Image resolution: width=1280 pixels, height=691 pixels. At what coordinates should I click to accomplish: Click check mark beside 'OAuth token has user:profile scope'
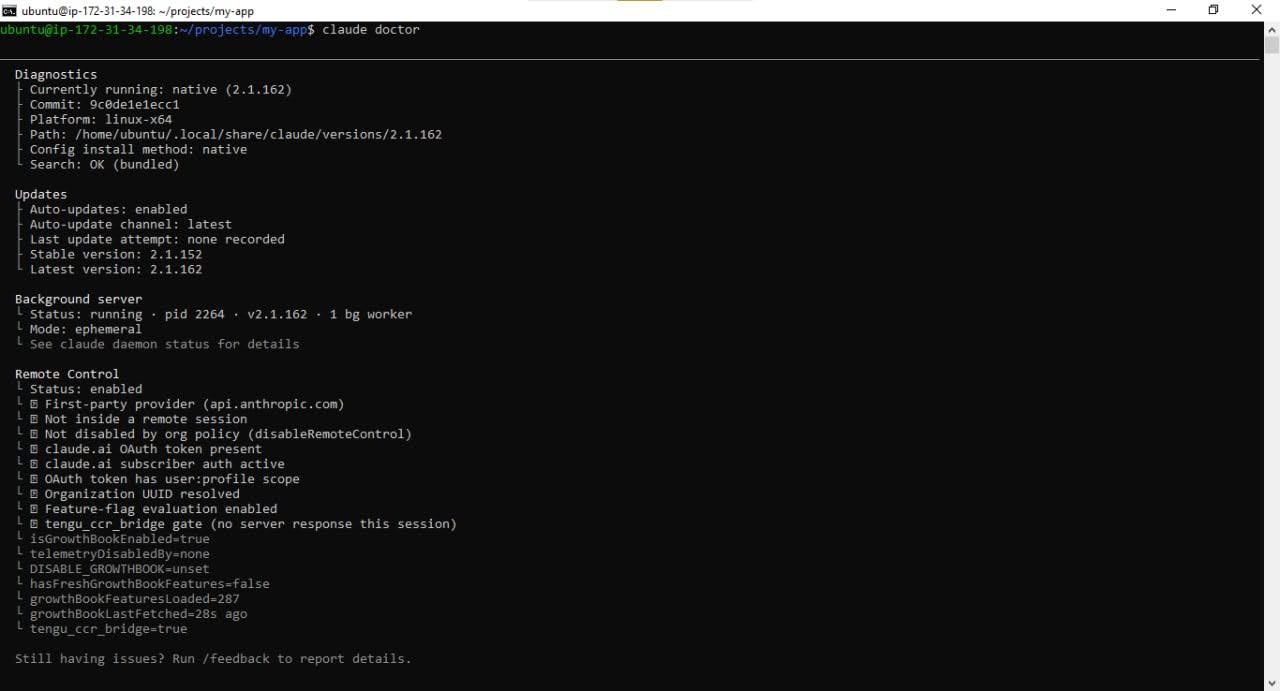[34, 480]
